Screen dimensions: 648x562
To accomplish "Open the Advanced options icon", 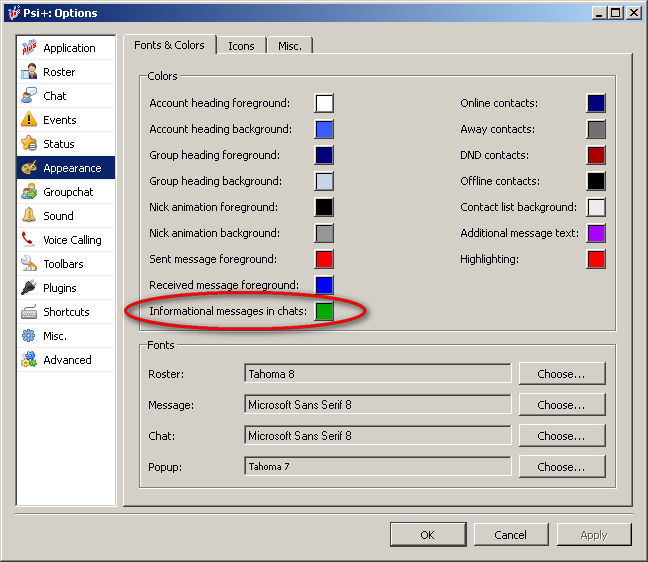I will 28,360.
